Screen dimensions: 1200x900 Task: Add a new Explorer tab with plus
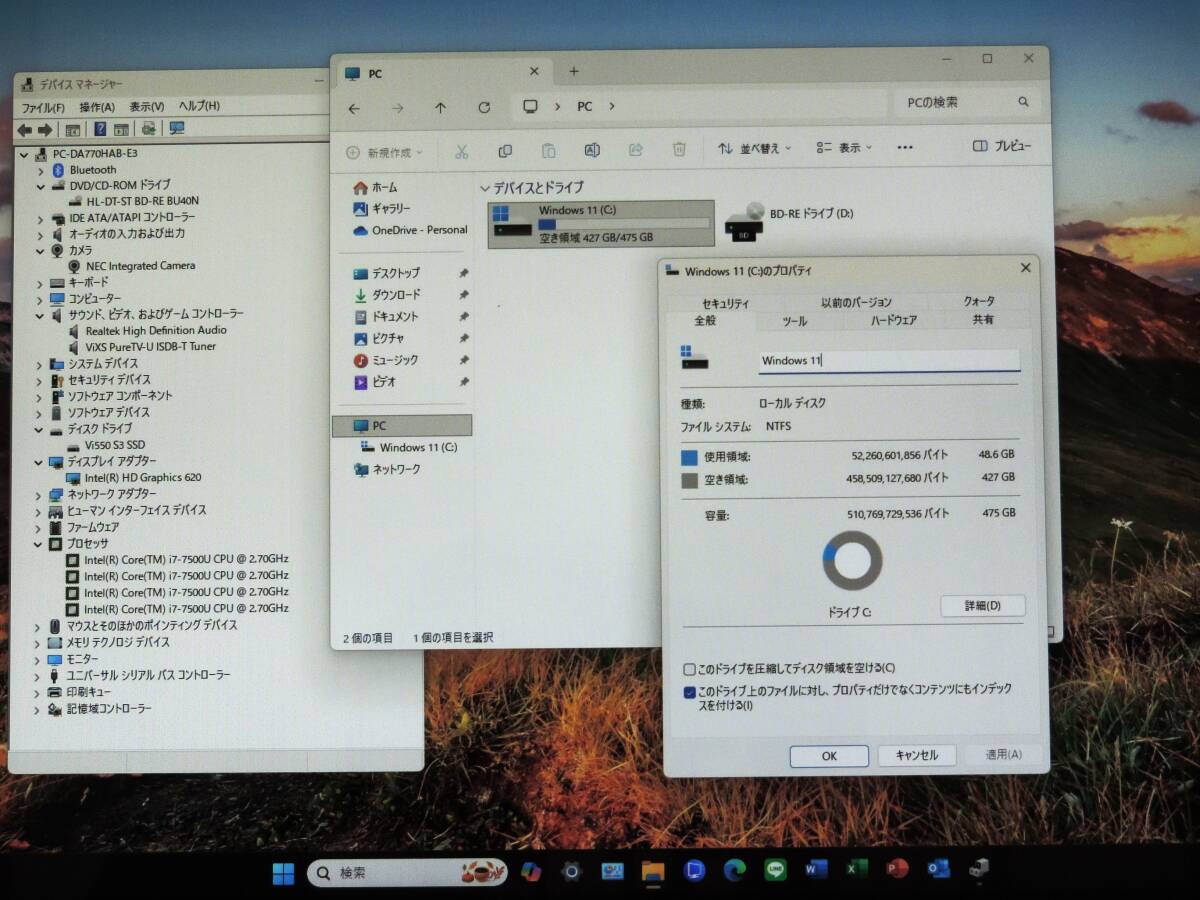click(x=574, y=71)
